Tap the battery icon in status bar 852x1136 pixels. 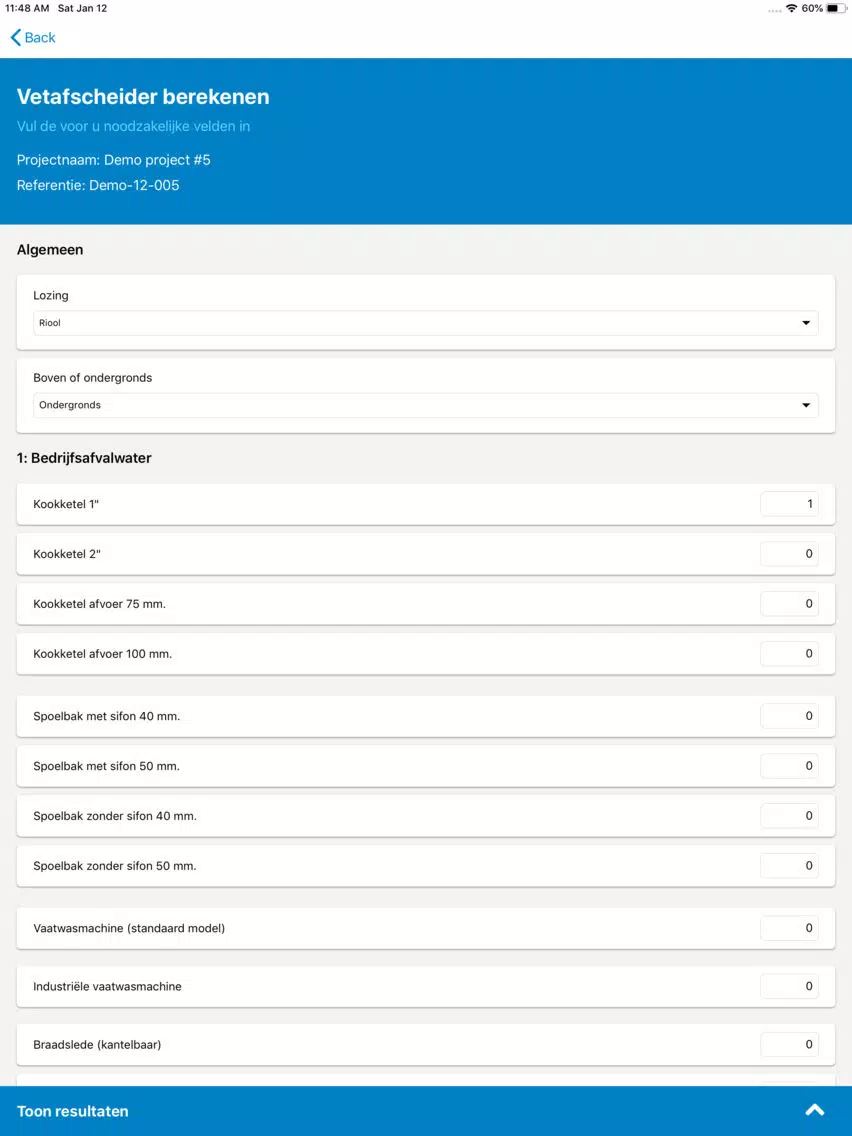[x=836, y=8]
